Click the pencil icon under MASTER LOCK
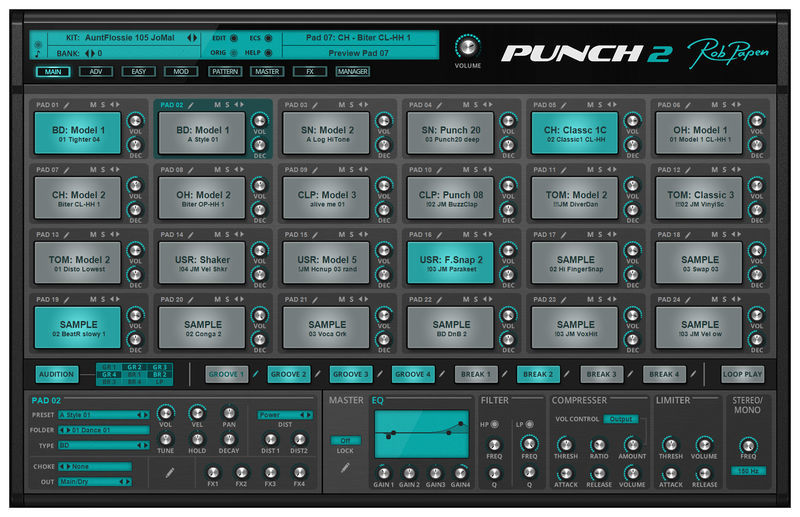Viewport: 800px width, 517px height. pyautogui.click(x=345, y=467)
